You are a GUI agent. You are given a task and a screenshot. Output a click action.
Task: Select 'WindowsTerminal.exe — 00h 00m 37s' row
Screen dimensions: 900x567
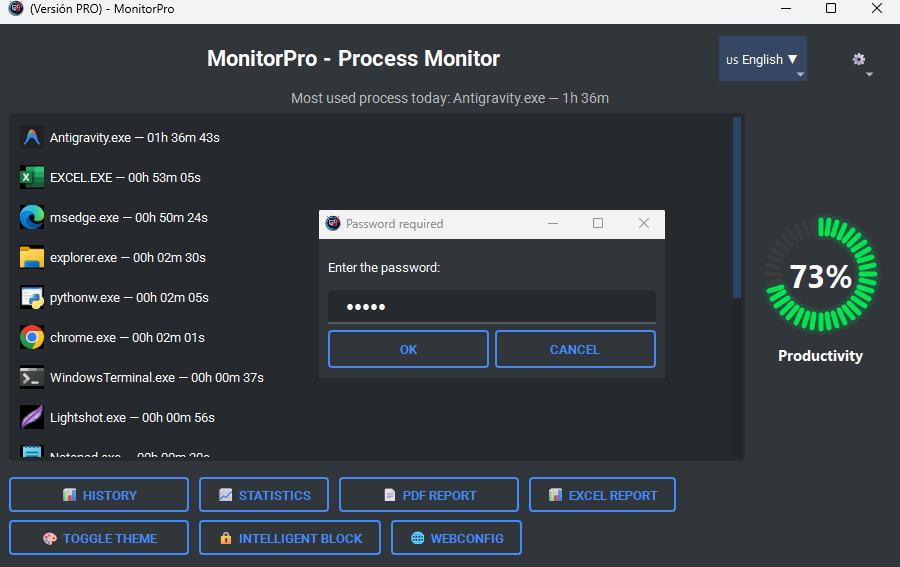pos(373,377)
